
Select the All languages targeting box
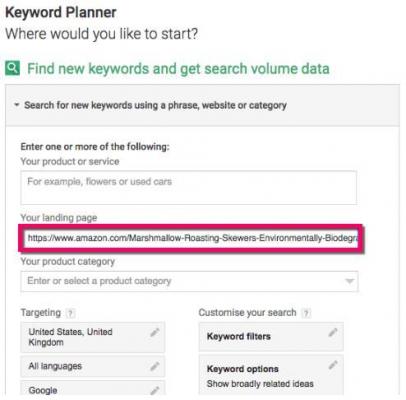[93, 366]
